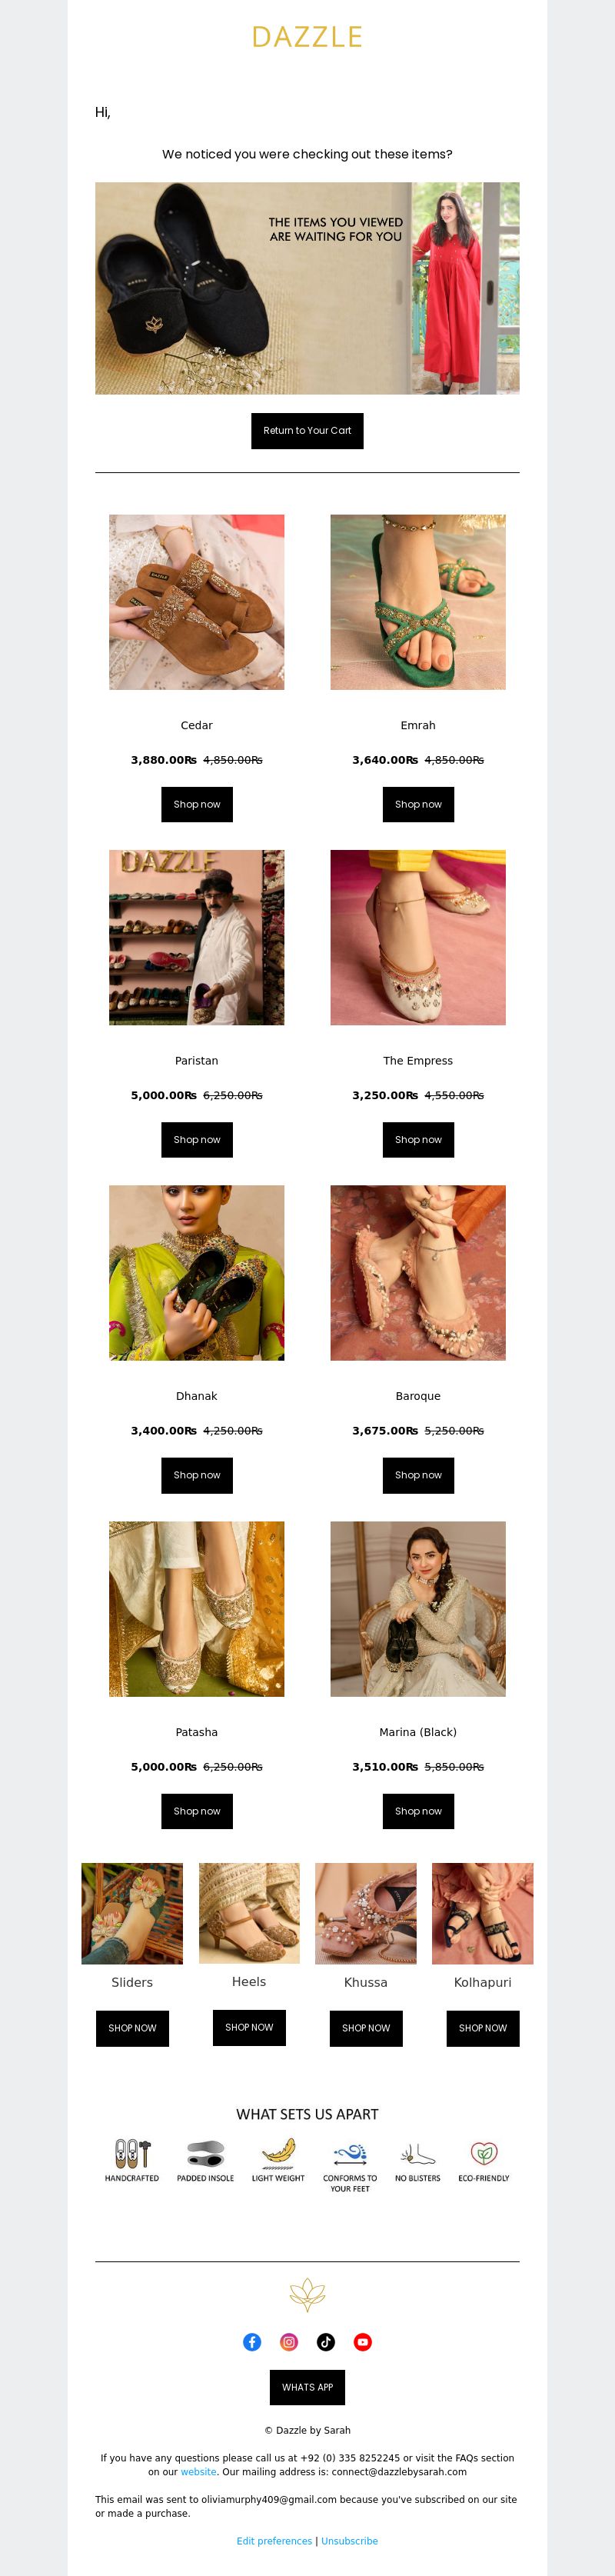The width and height of the screenshot is (615, 2576).
Task: Click the WHATS APP button
Action: coord(307,2387)
